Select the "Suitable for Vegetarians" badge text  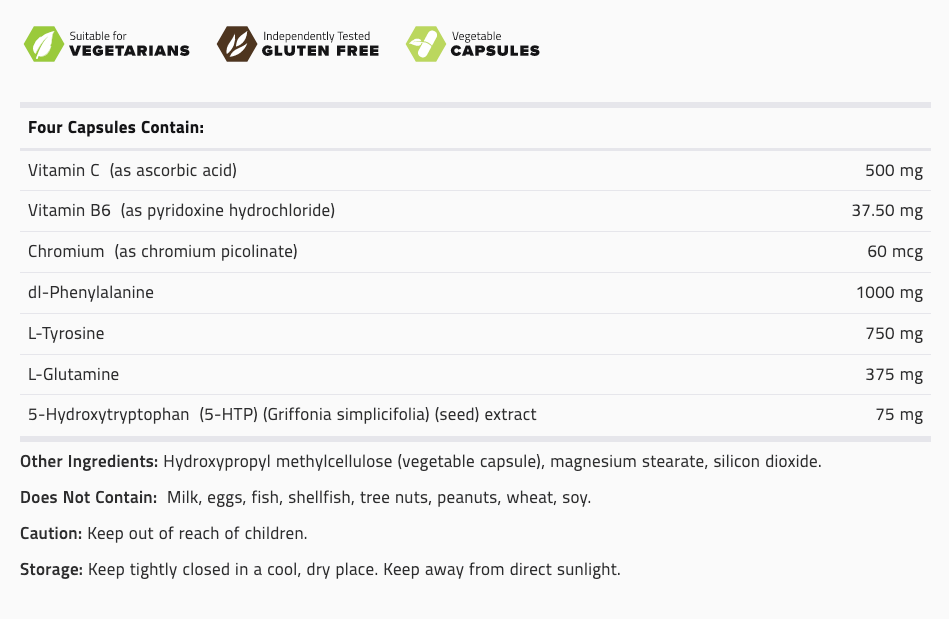(129, 44)
